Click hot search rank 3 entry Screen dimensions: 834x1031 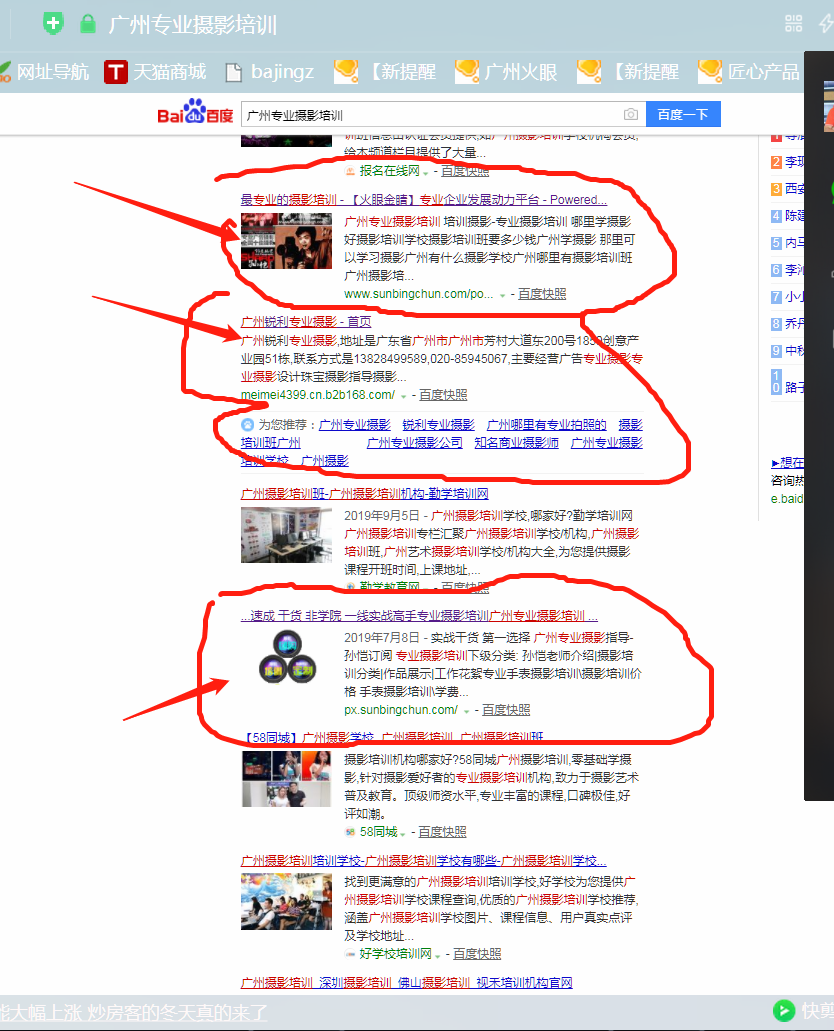(x=788, y=189)
